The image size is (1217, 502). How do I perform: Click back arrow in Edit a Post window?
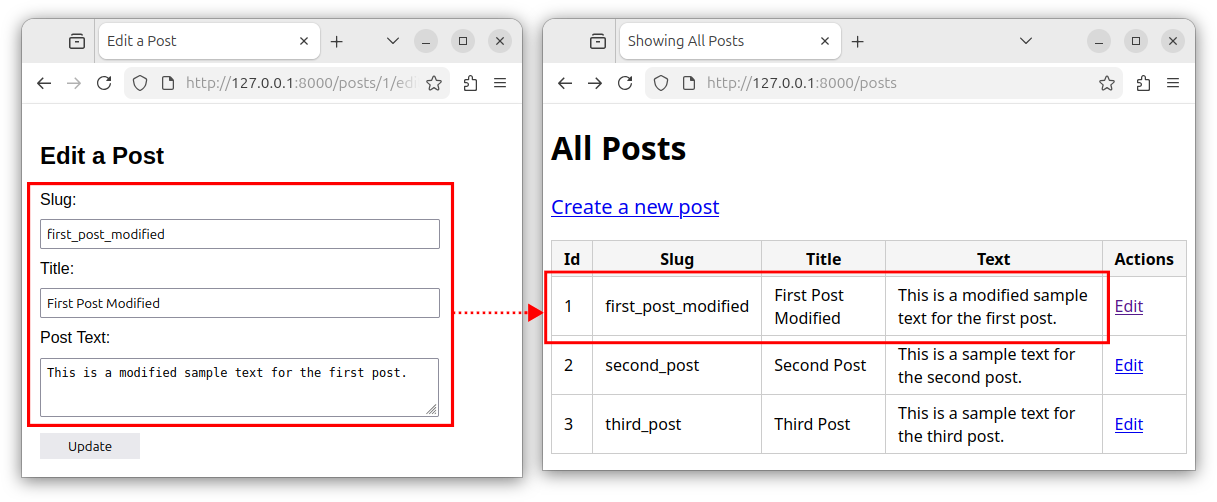tap(43, 83)
